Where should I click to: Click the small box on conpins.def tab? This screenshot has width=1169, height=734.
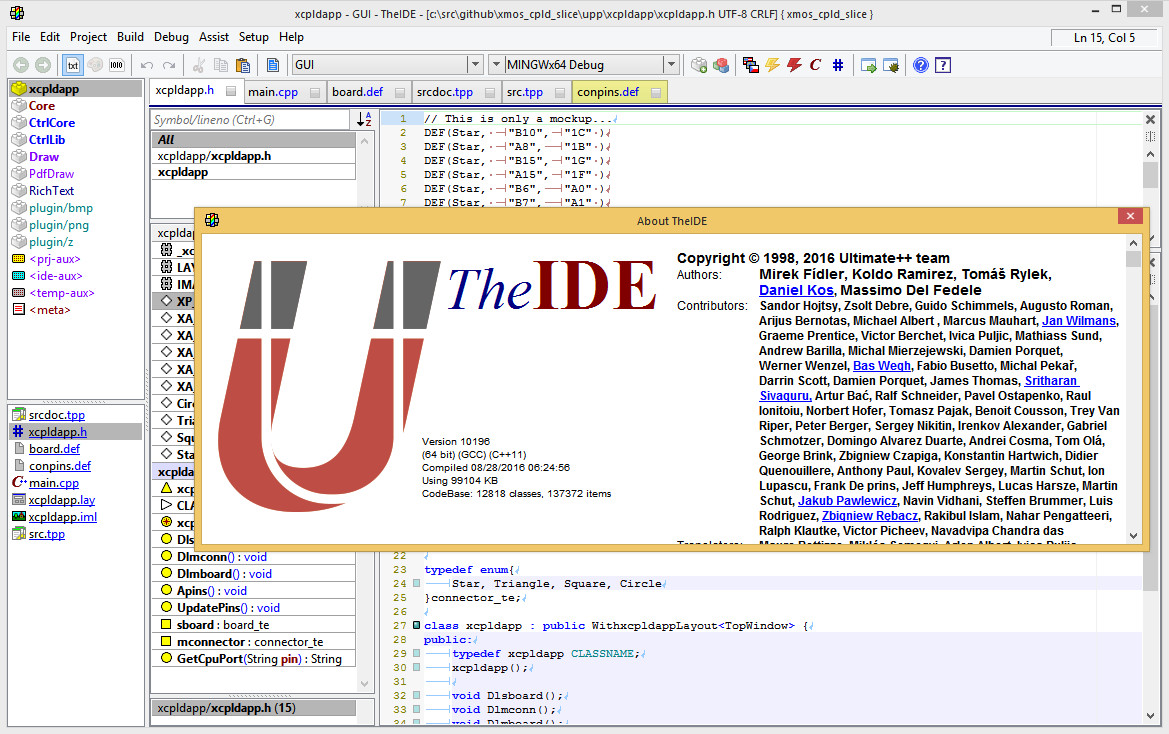click(656, 92)
